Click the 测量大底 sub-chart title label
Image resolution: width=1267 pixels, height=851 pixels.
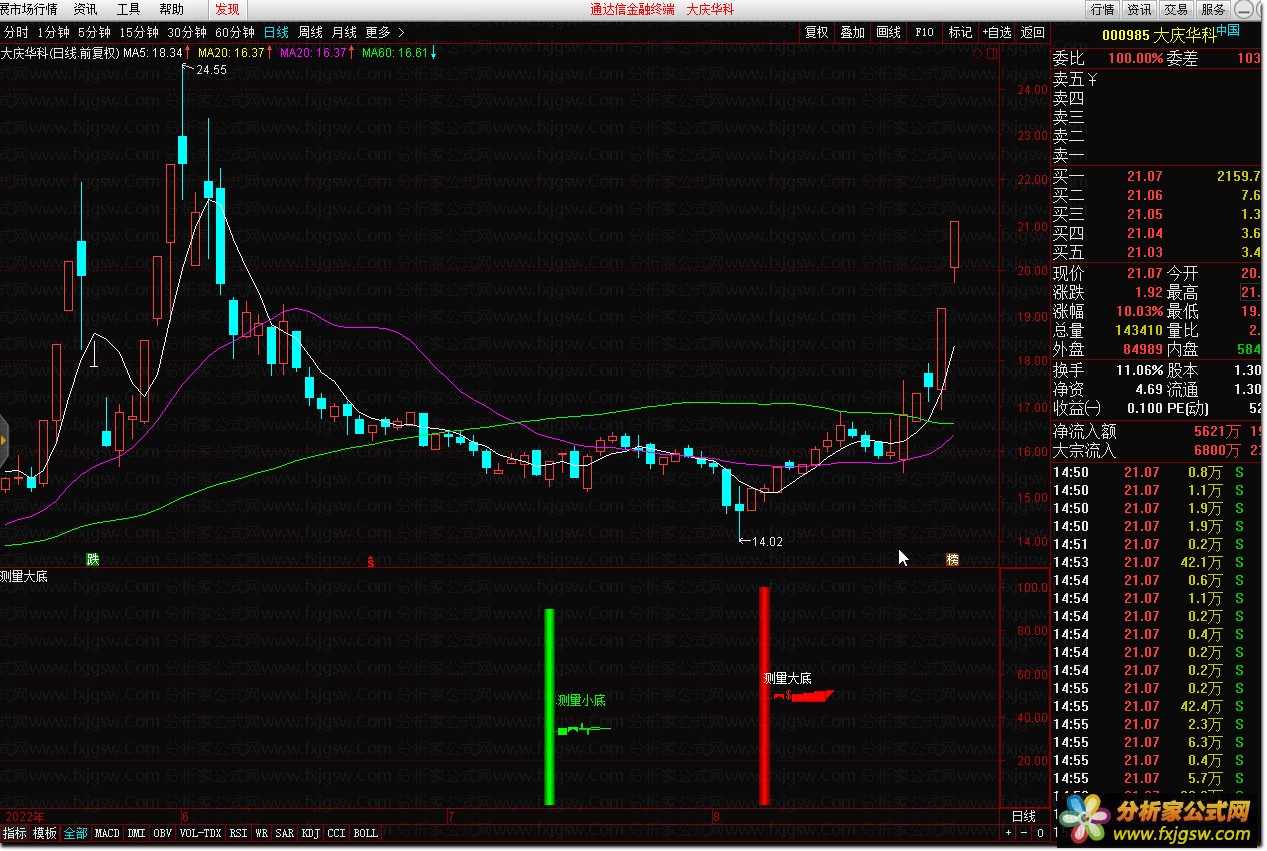tap(25, 577)
